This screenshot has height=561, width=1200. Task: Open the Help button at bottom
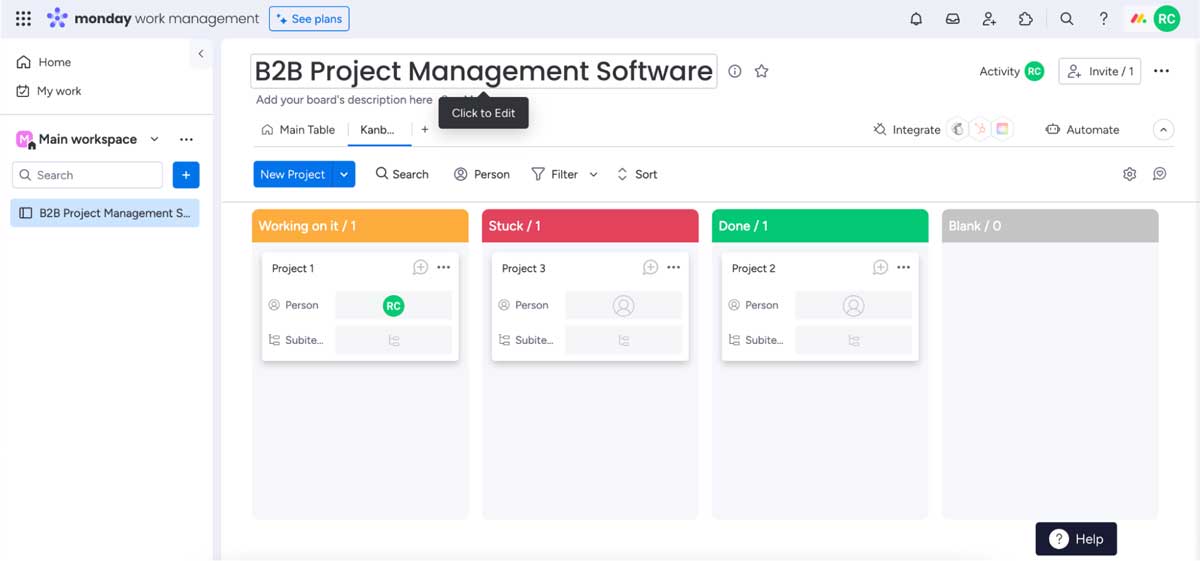(1076, 539)
